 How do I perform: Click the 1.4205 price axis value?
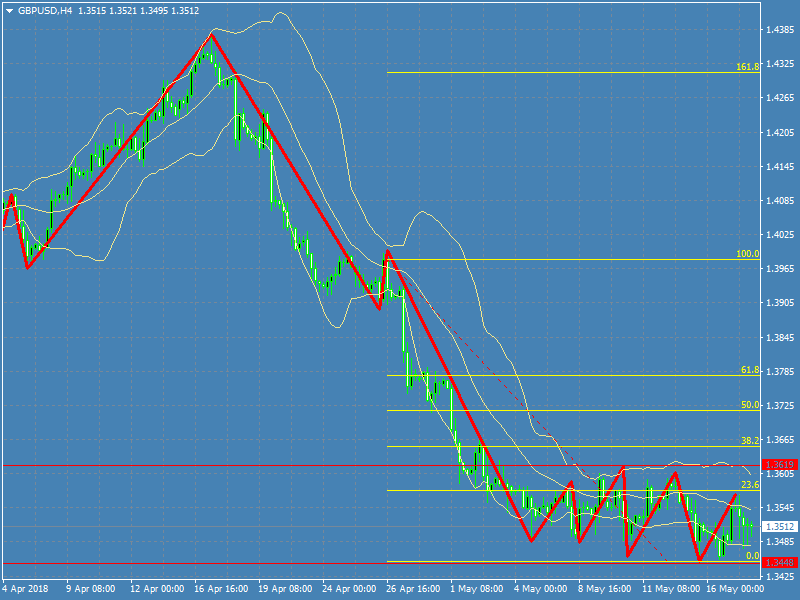click(x=780, y=133)
